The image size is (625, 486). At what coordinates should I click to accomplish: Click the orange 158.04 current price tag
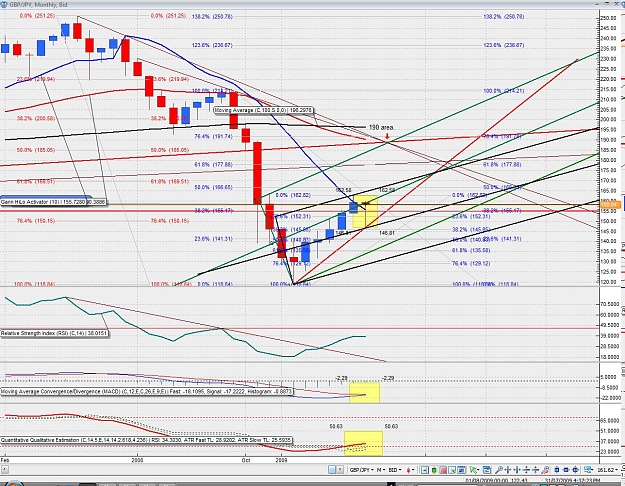pyautogui.click(x=610, y=205)
